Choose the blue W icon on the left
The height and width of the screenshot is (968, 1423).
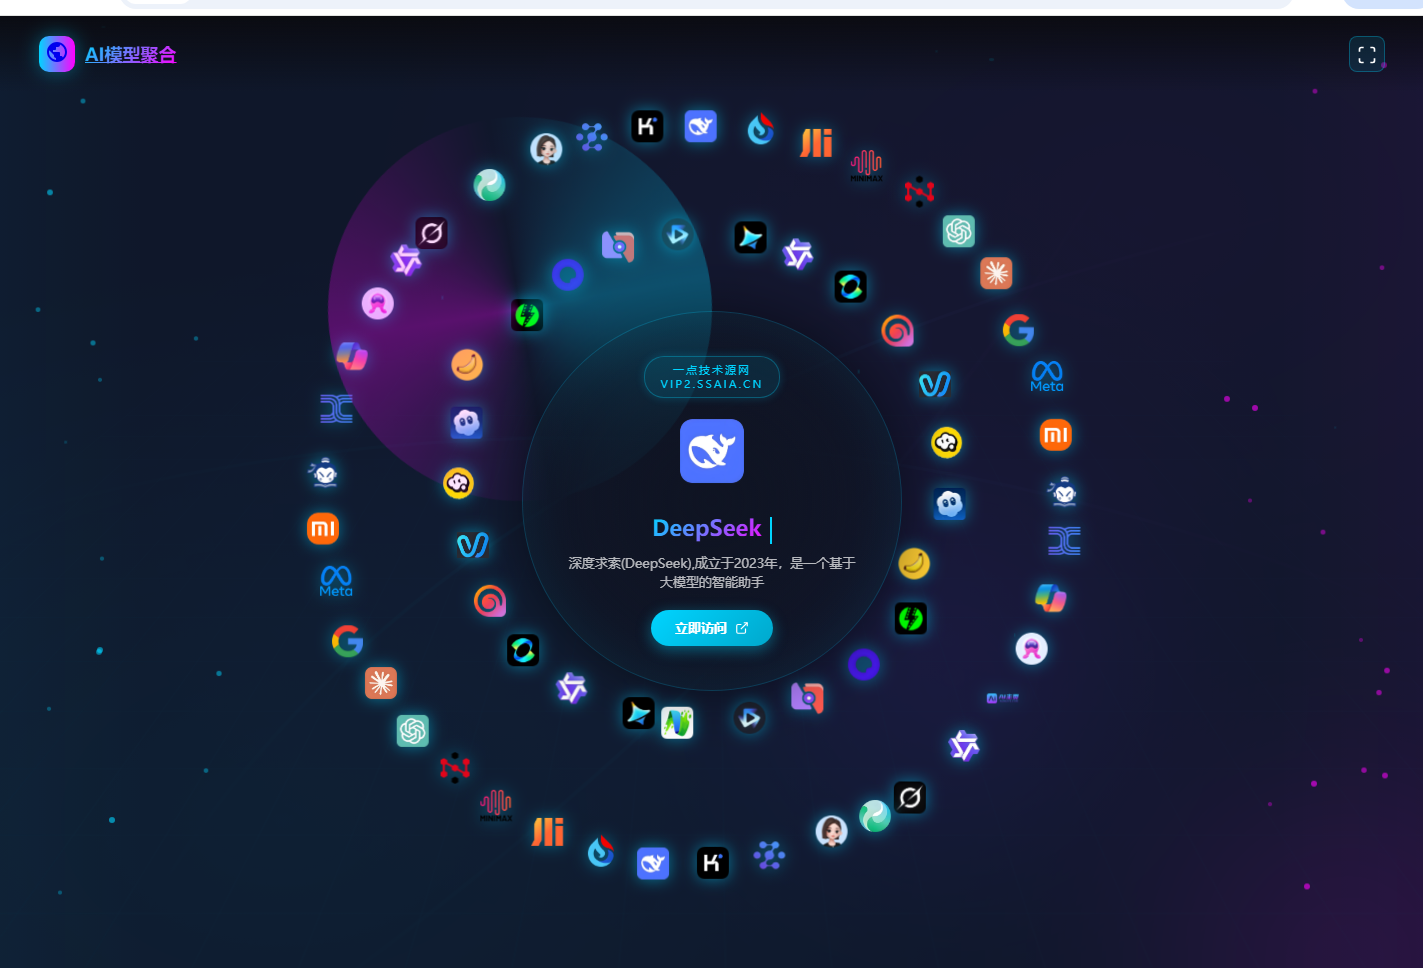point(473,545)
